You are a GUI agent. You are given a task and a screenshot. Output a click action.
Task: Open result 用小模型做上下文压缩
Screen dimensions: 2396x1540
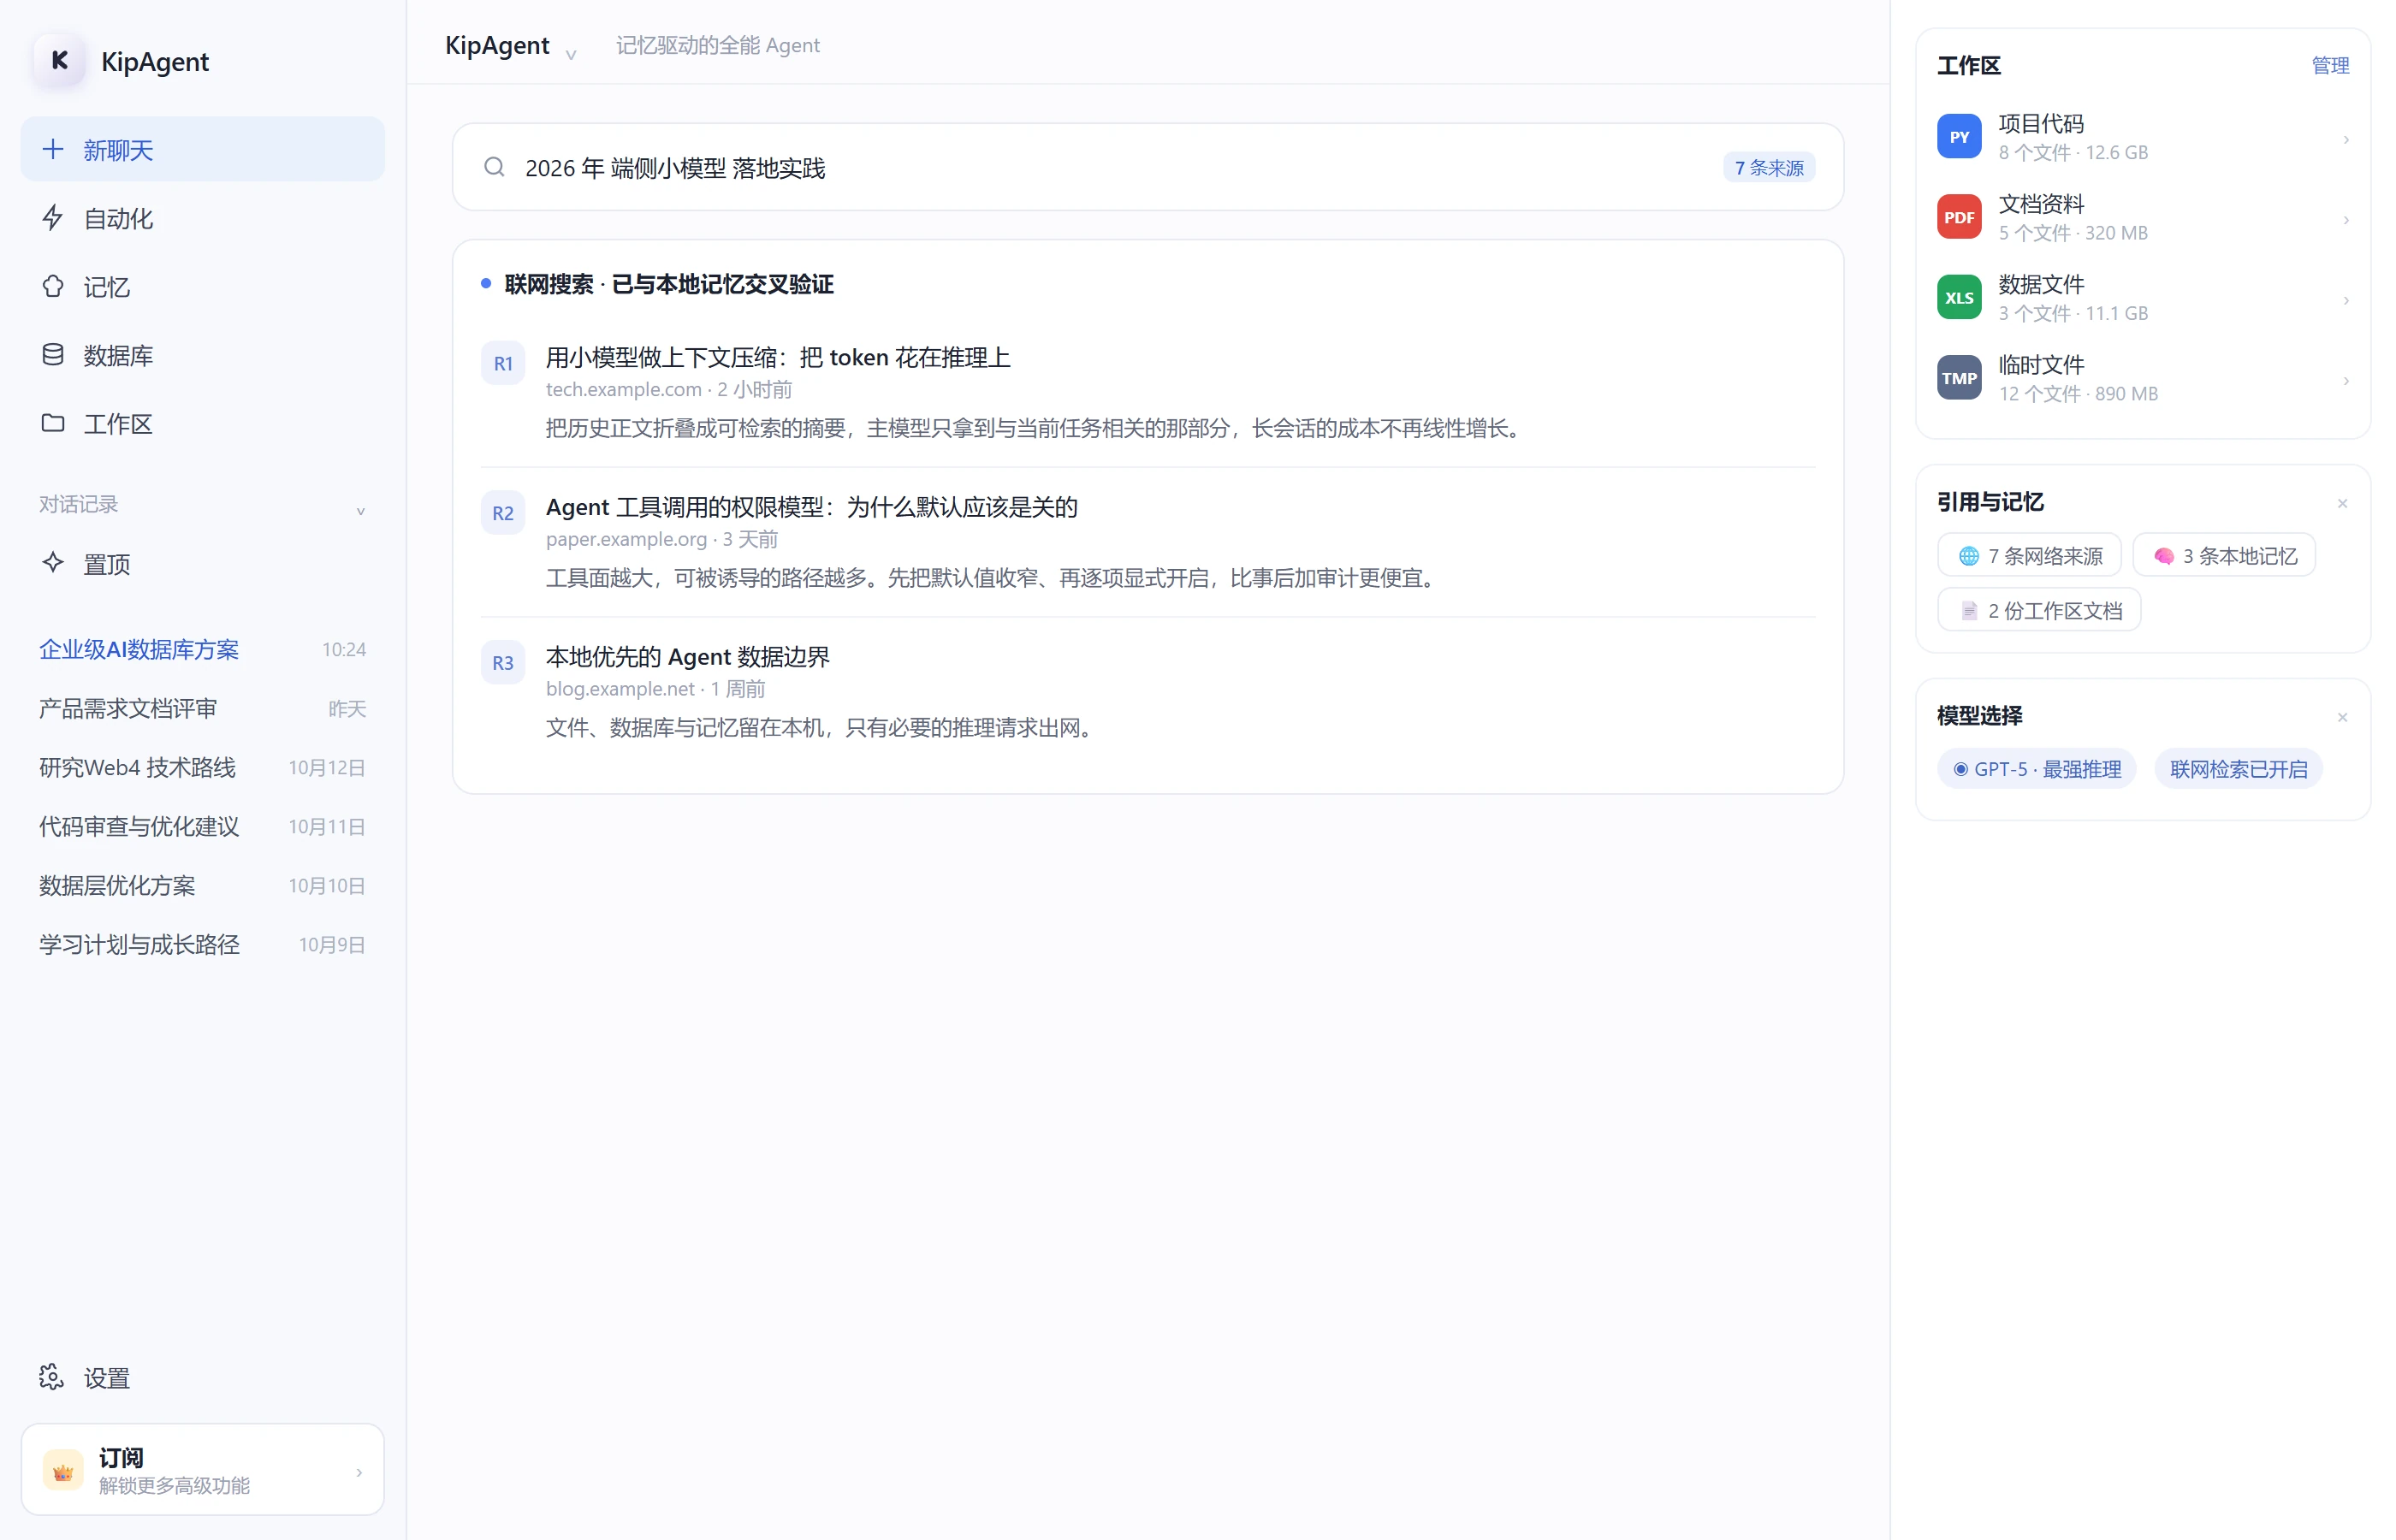(777, 357)
